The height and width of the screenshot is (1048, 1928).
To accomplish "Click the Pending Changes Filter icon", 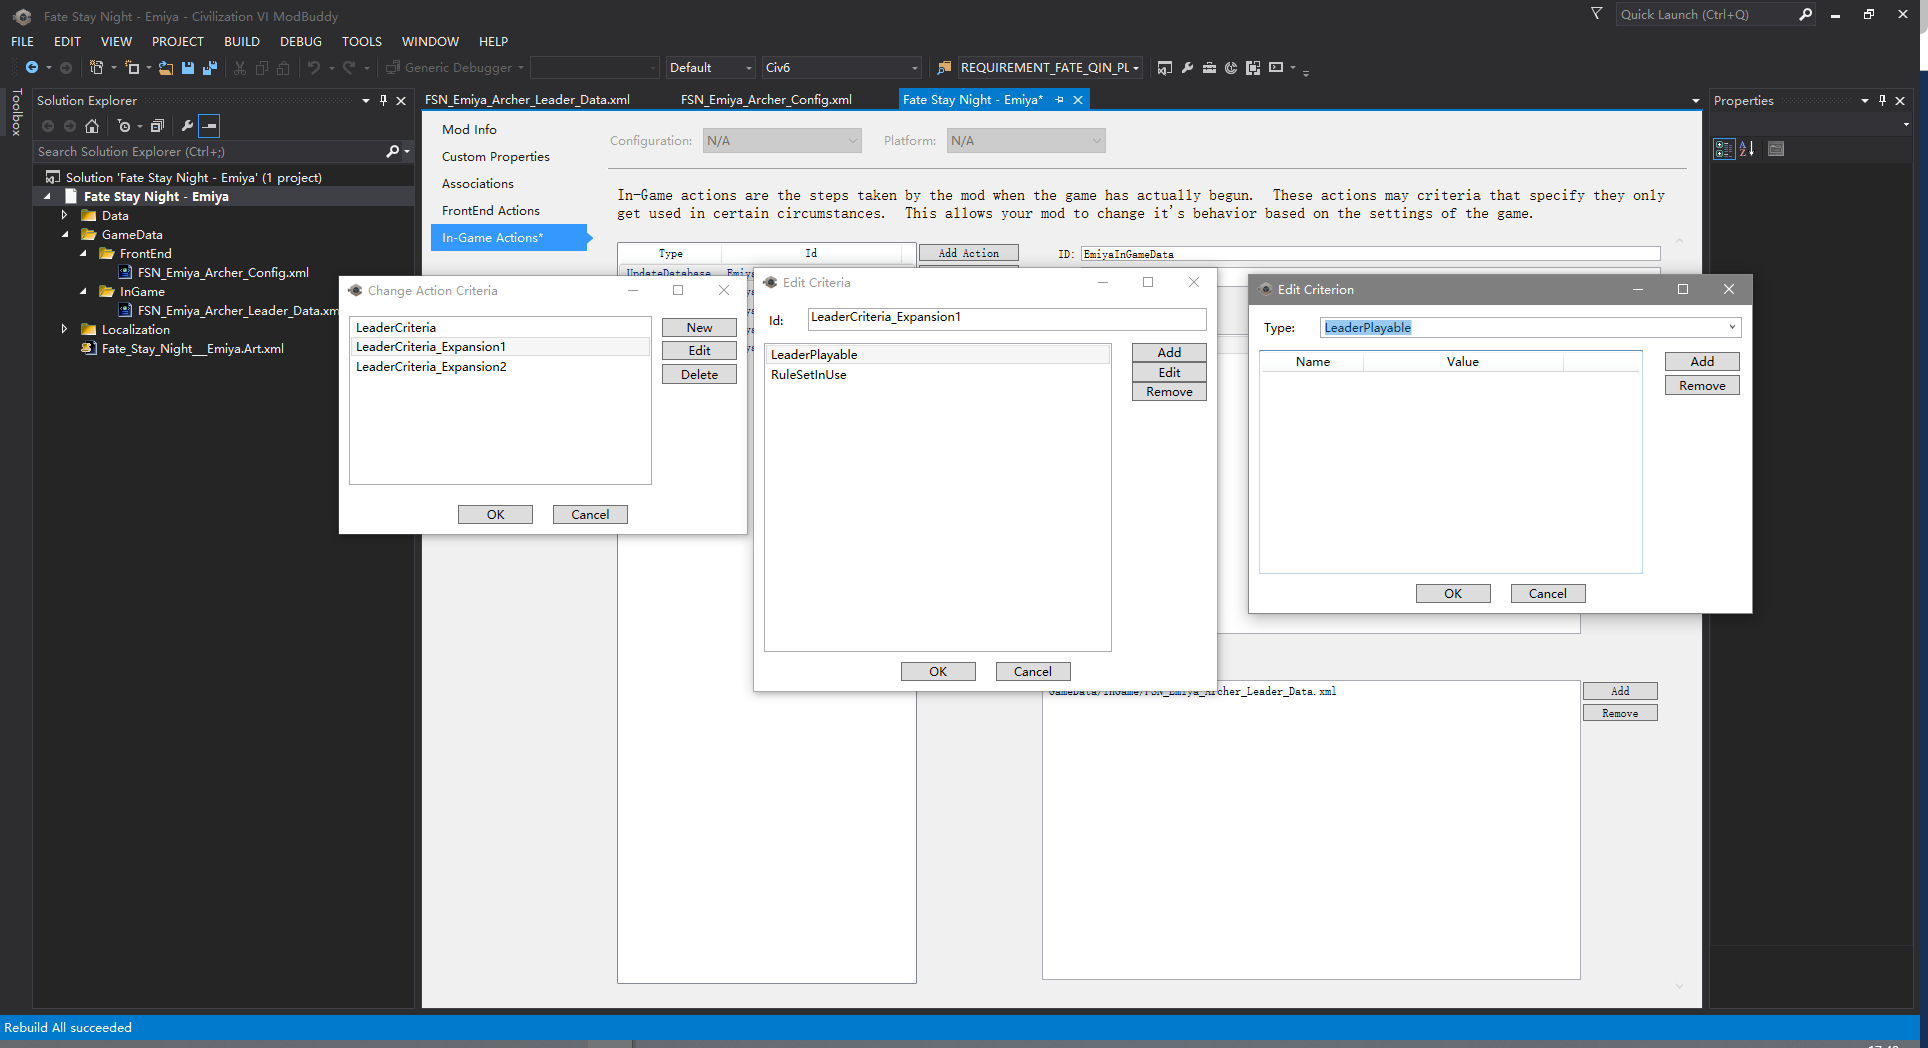I will point(124,126).
